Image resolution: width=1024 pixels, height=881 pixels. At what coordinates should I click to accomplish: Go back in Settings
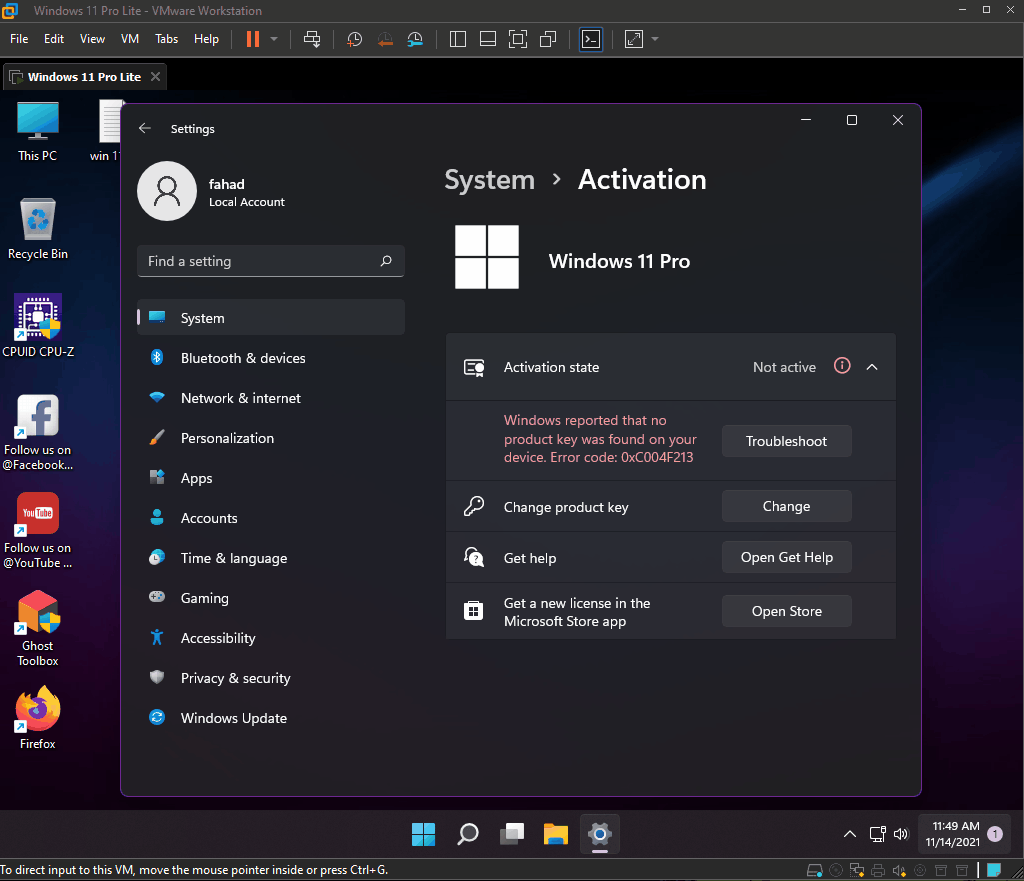pos(145,128)
